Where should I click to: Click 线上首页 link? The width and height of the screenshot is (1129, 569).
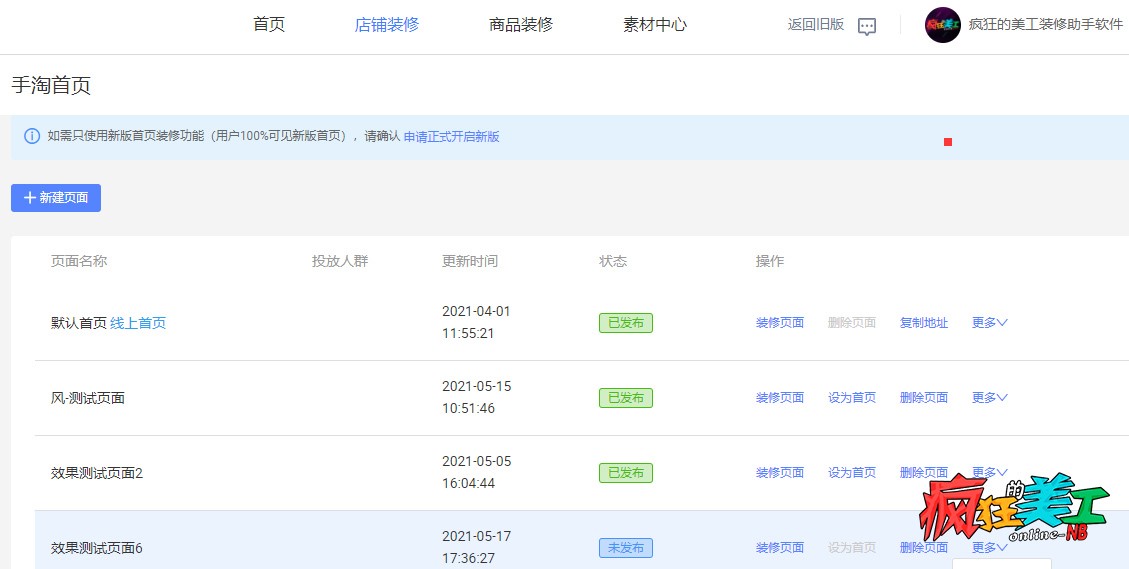pyautogui.click(x=138, y=323)
